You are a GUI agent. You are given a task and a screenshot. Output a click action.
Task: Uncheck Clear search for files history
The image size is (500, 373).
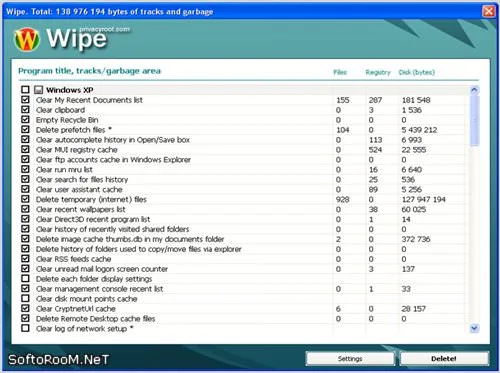pyautogui.click(x=25, y=179)
